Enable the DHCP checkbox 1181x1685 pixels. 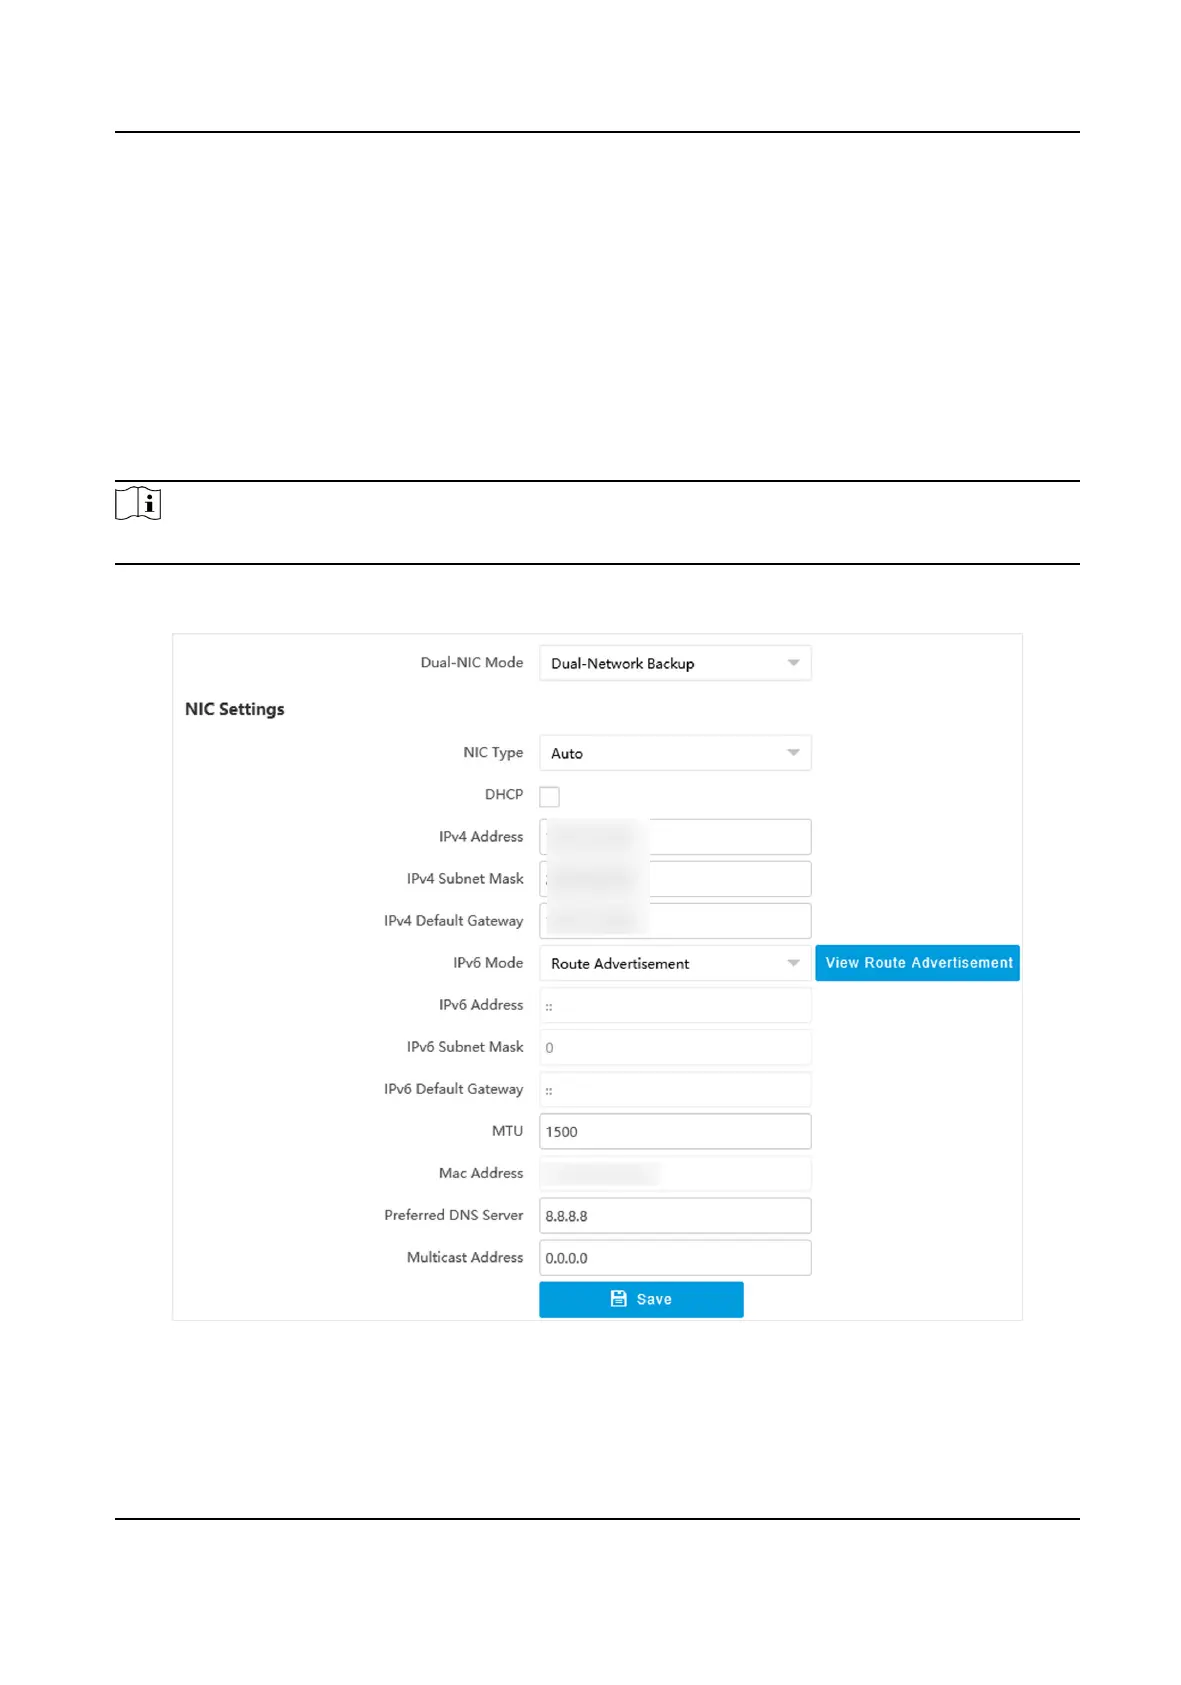pos(549,797)
